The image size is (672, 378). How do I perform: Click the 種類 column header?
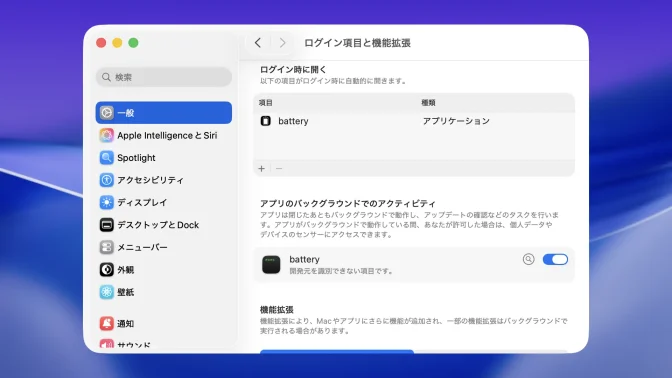click(429, 102)
